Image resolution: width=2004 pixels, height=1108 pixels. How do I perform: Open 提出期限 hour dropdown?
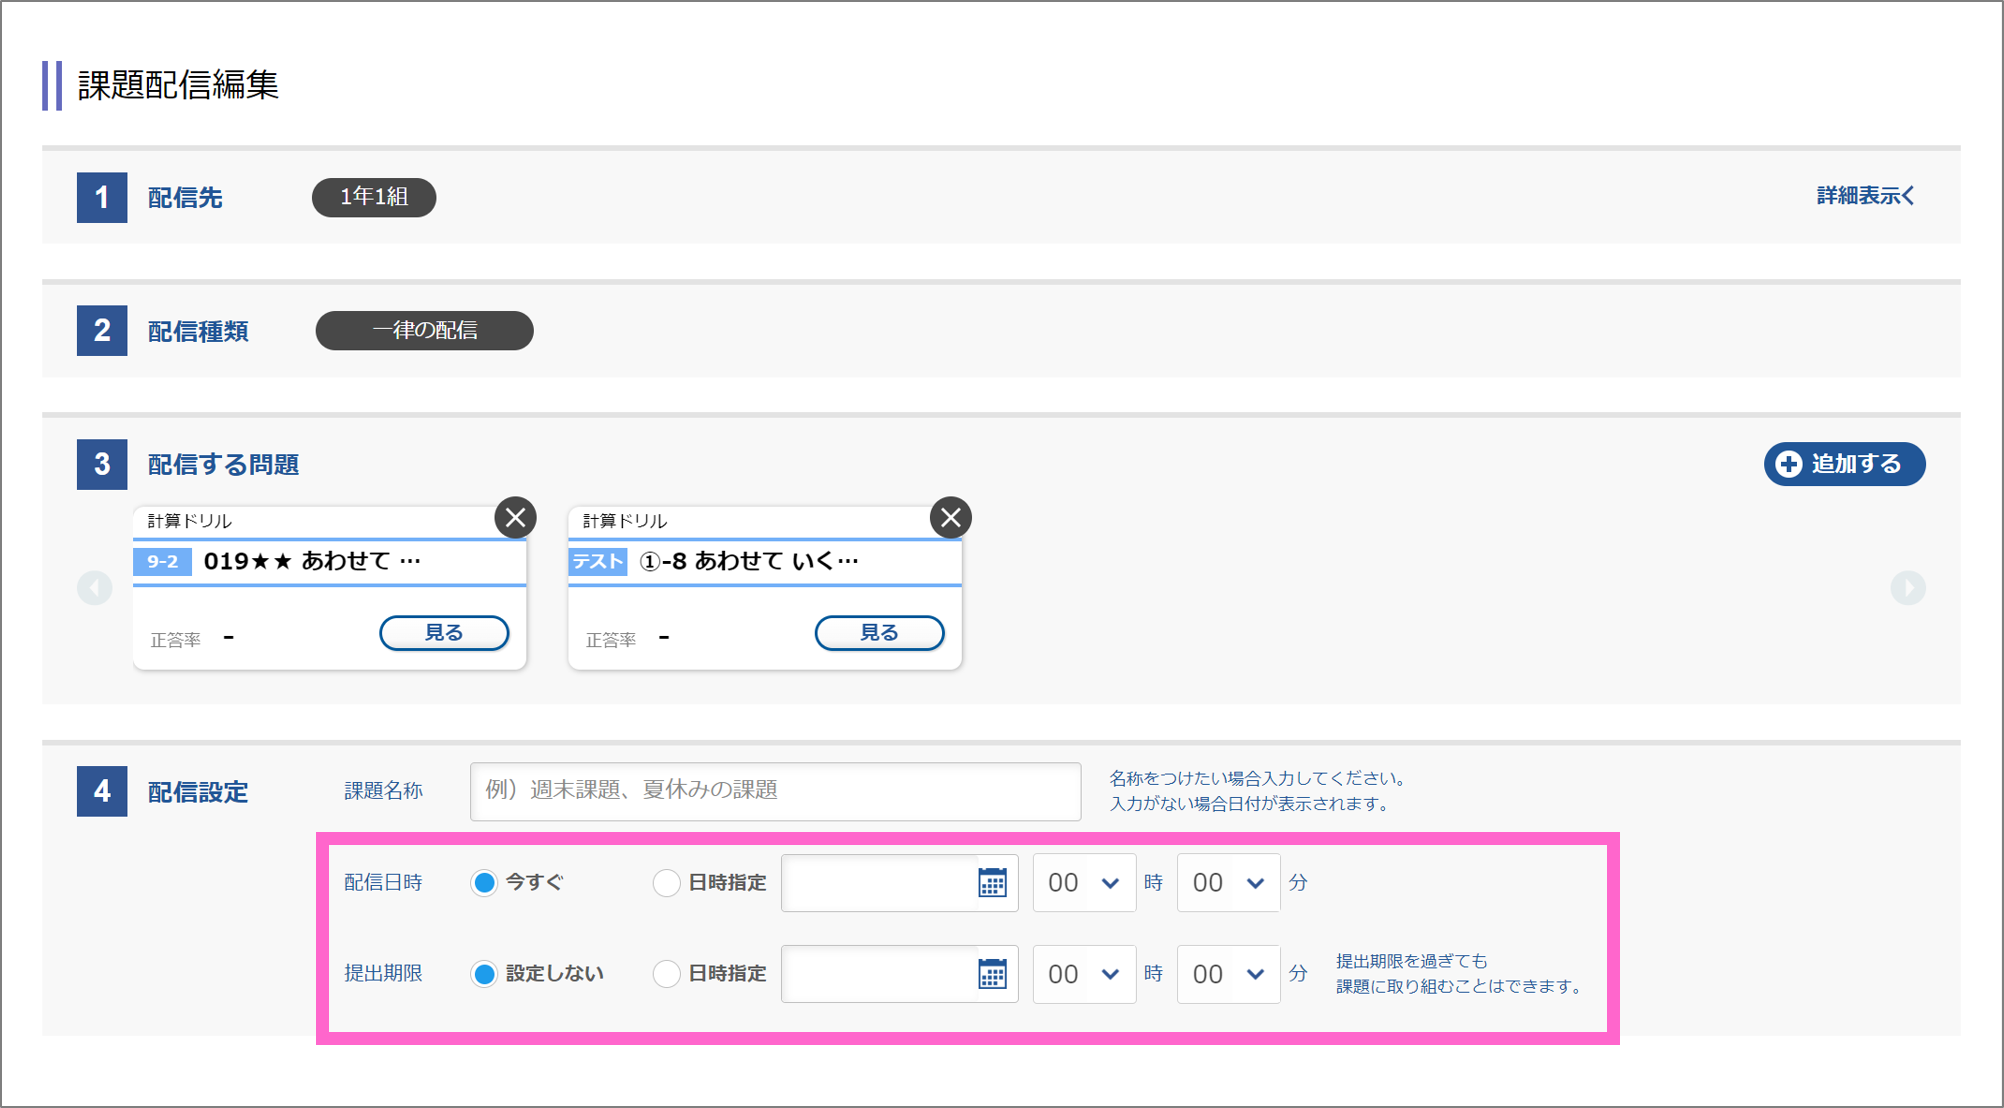coord(1084,974)
